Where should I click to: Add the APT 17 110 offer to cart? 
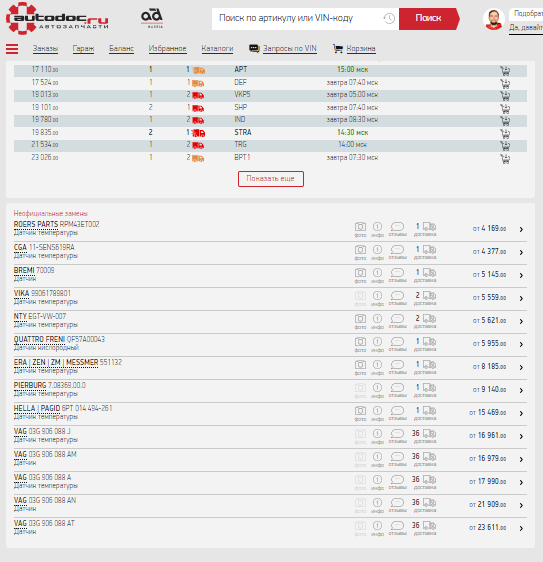point(505,71)
